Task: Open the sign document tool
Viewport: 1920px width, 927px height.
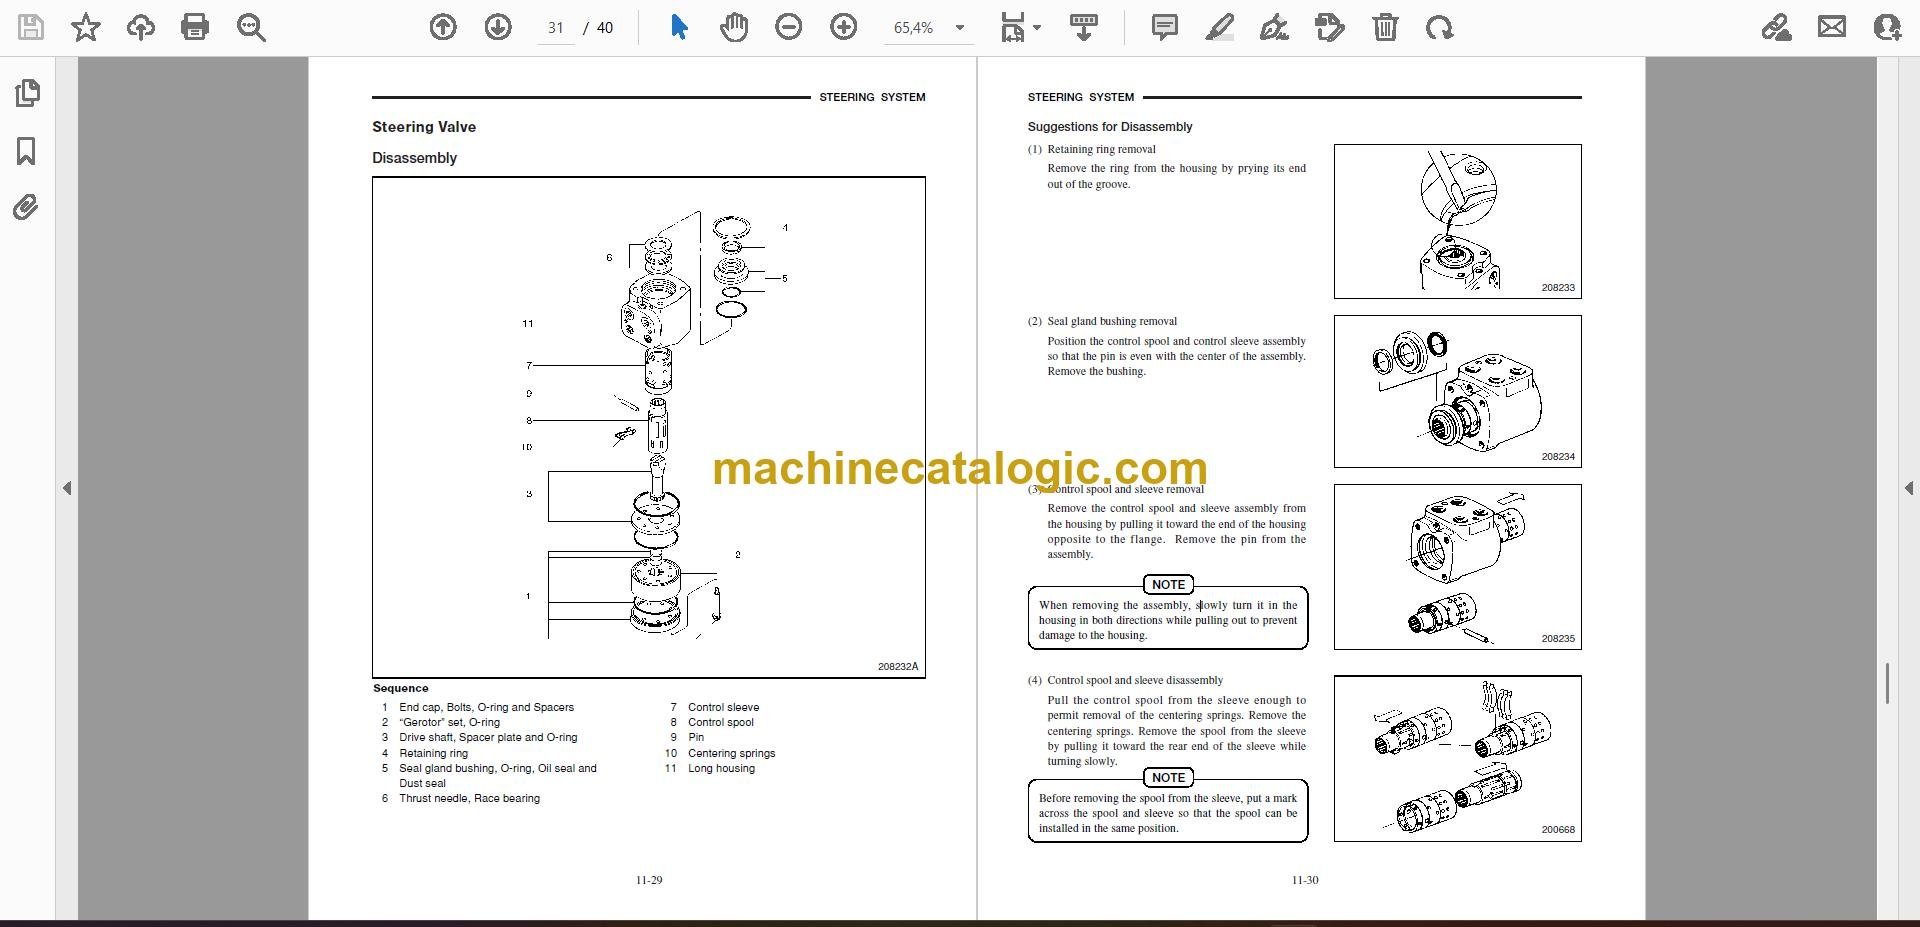Action: 1274,27
